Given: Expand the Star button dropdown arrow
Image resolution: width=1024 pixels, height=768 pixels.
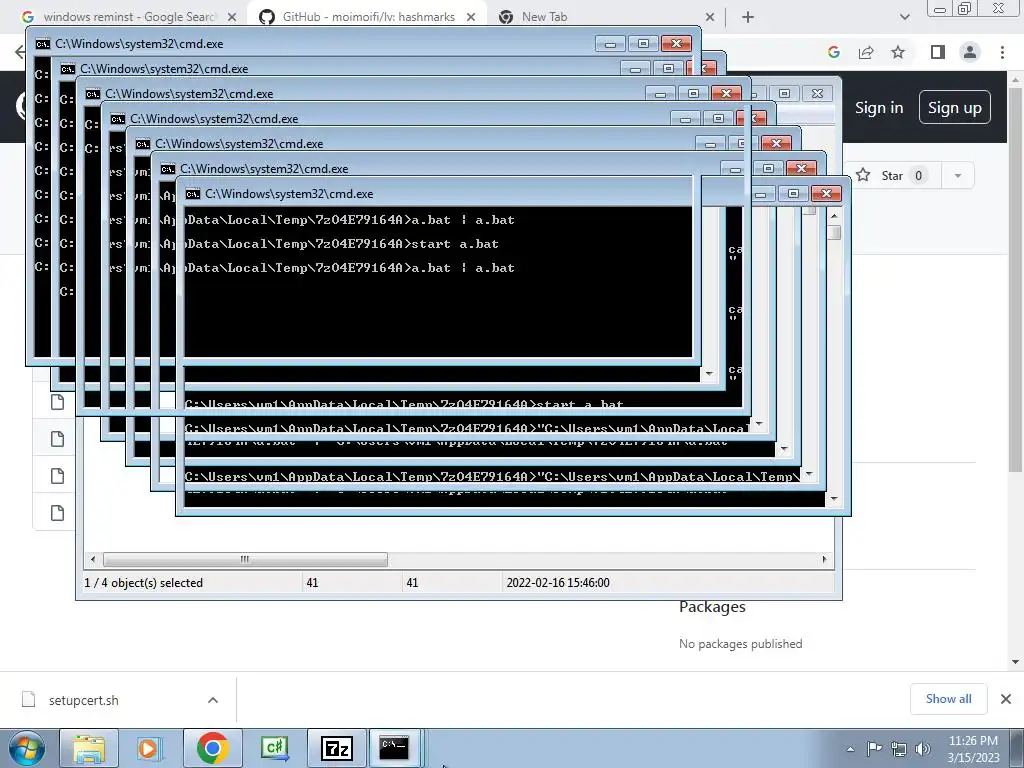Looking at the screenshot, I should click(x=958, y=176).
